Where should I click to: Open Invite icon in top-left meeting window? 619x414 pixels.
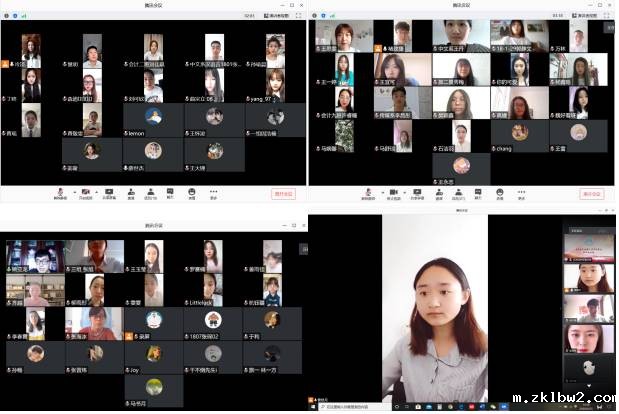click(131, 192)
